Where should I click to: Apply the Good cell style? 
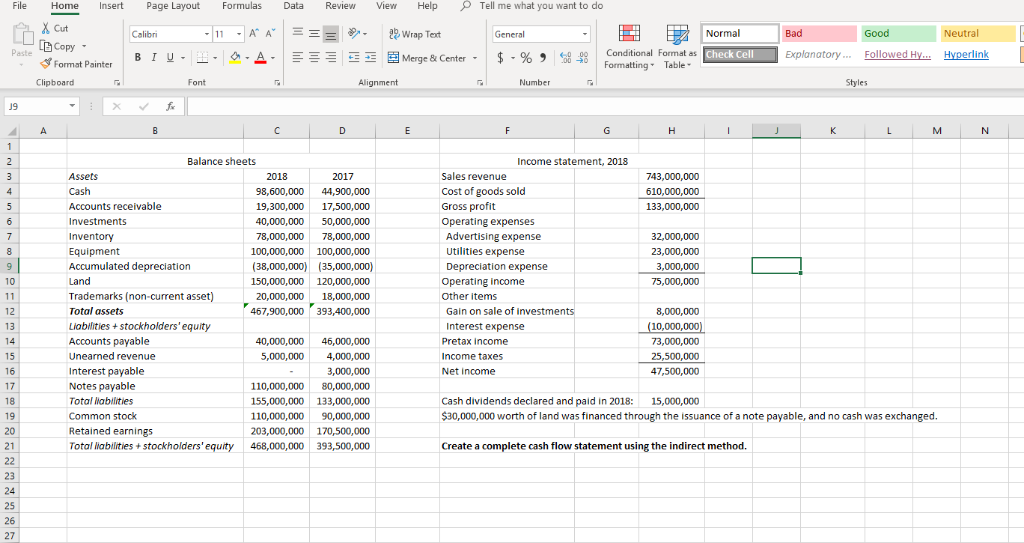(x=899, y=33)
